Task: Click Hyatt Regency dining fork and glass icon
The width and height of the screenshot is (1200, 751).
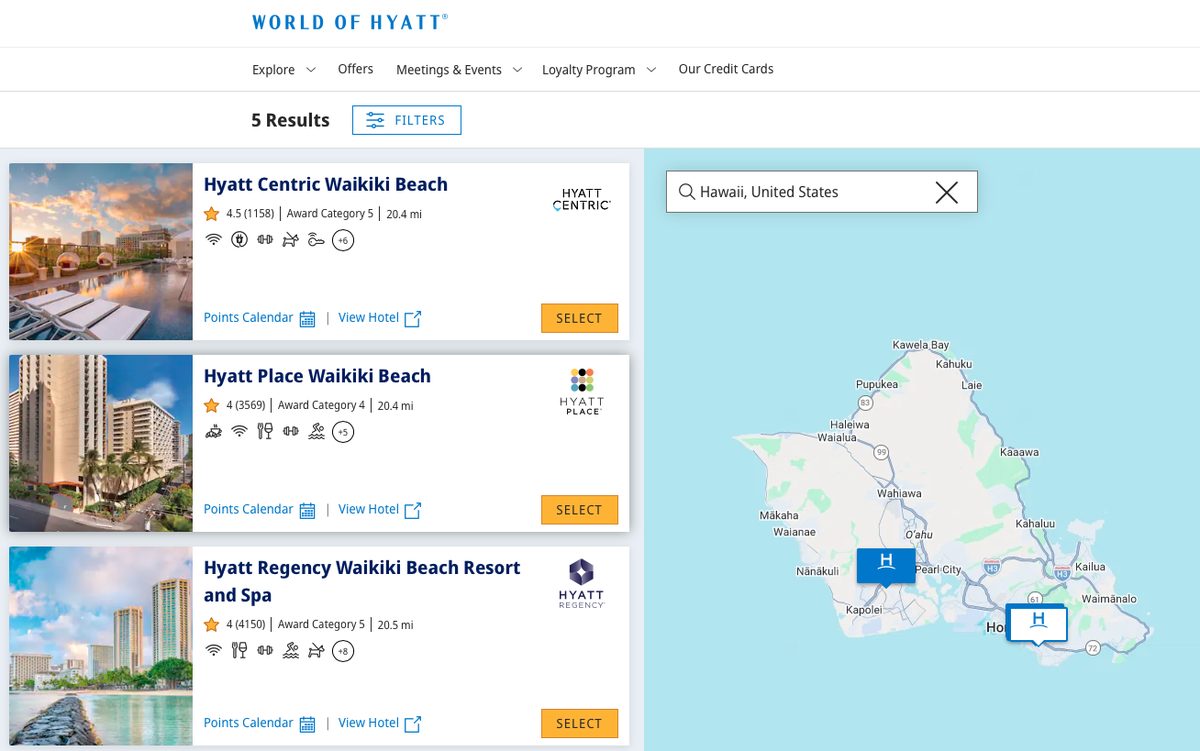Action: (239, 651)
